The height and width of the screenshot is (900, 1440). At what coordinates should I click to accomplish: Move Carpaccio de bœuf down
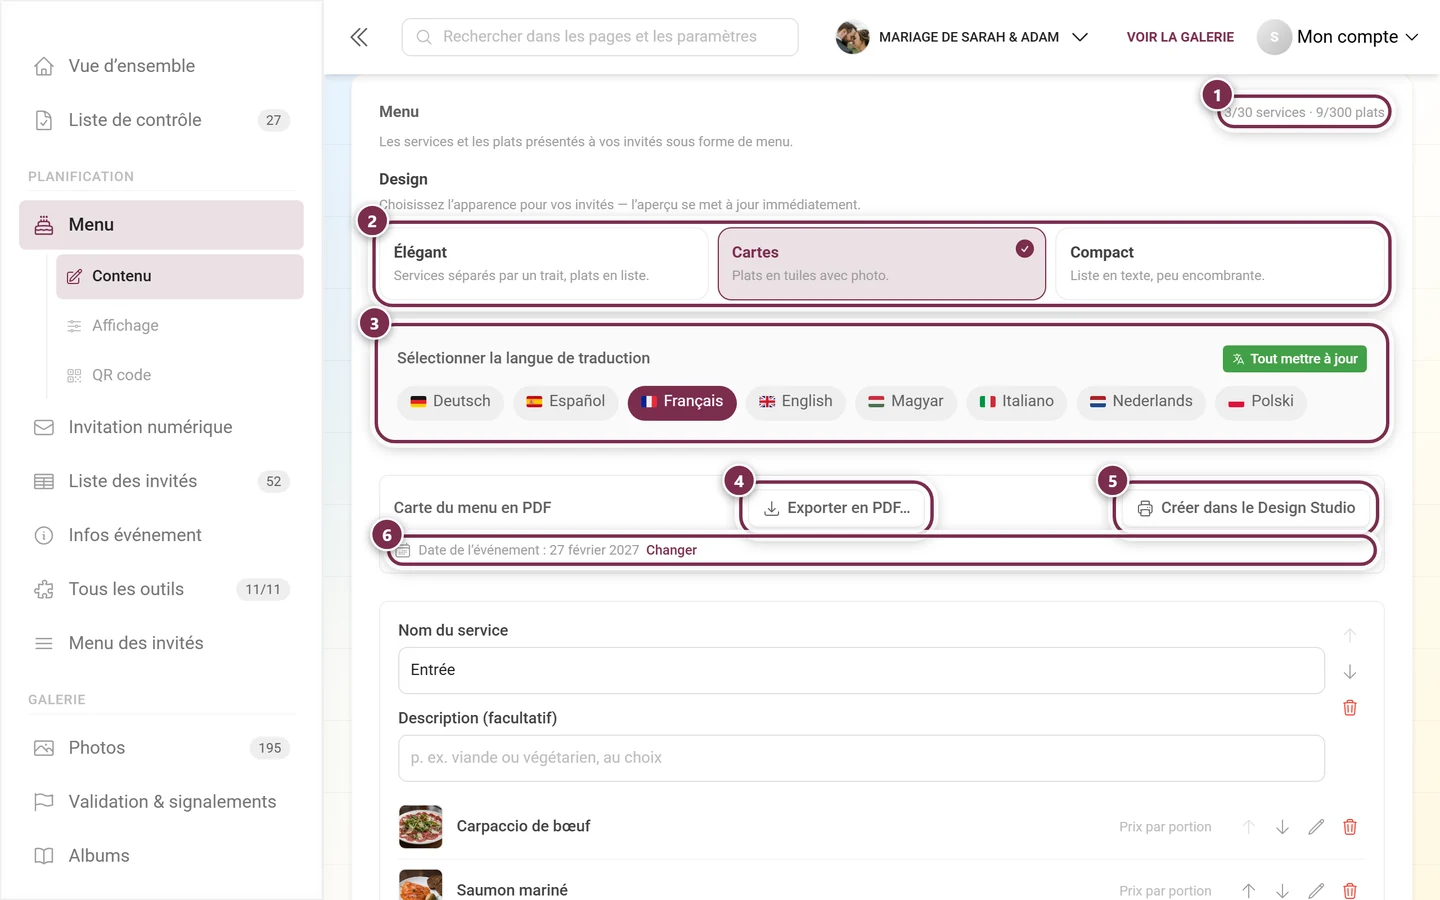click(x=1282, y=827)
